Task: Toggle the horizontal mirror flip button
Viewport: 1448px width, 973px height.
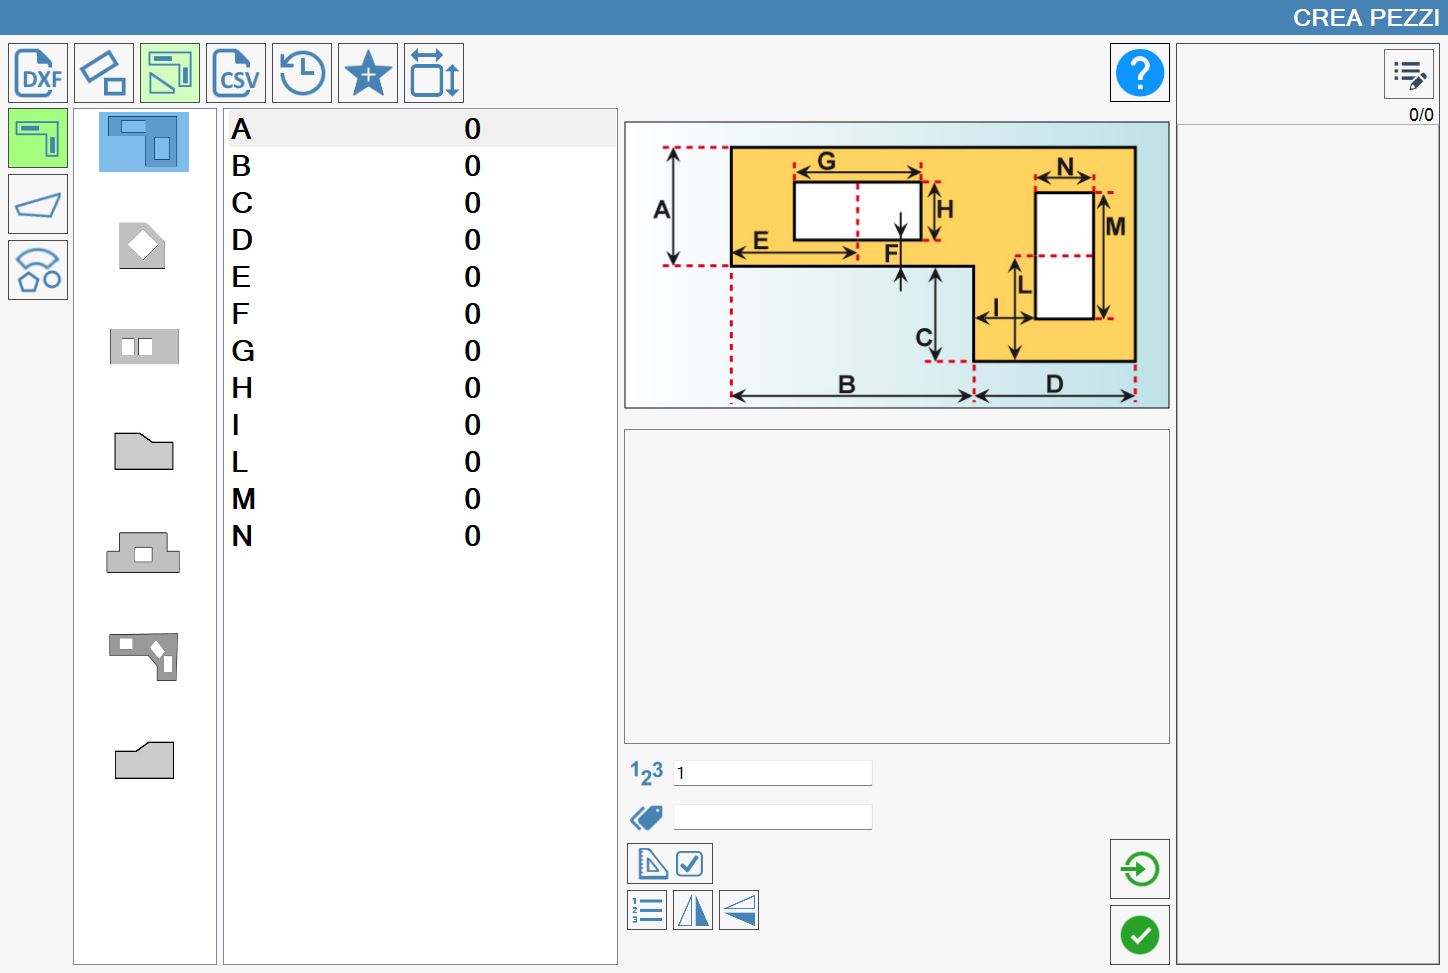Action: pyautogui.click(x=693, y=910)
